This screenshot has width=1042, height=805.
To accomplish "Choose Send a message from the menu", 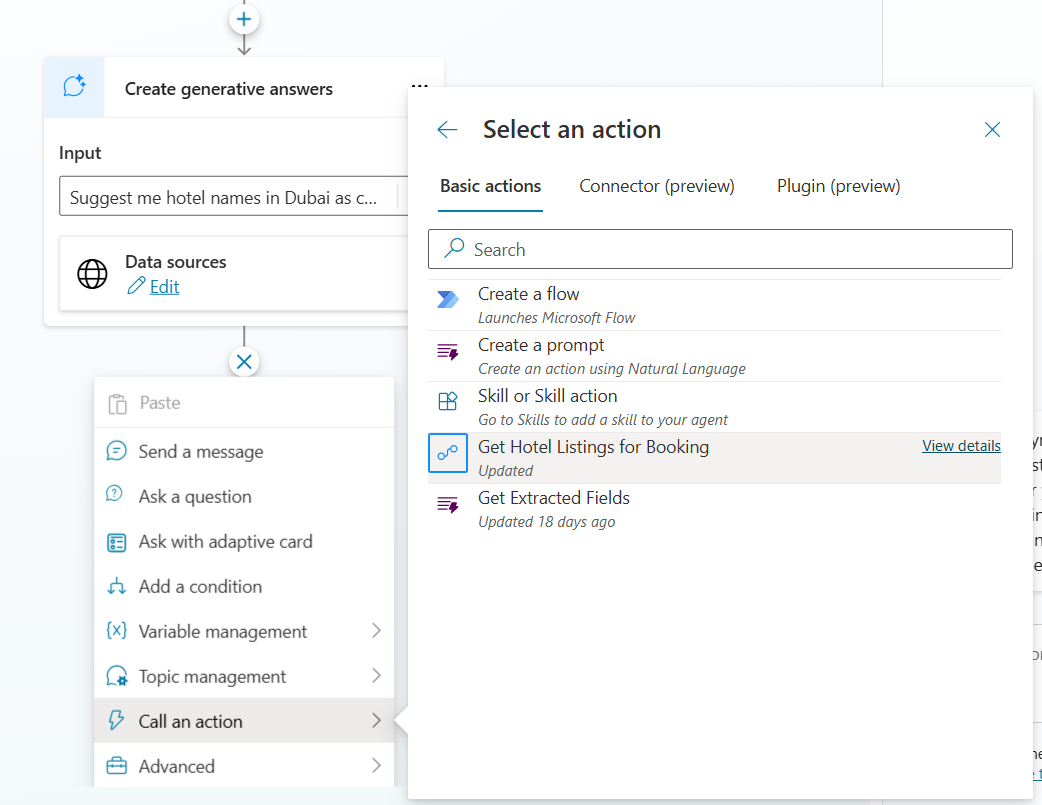I will point(201,452).
